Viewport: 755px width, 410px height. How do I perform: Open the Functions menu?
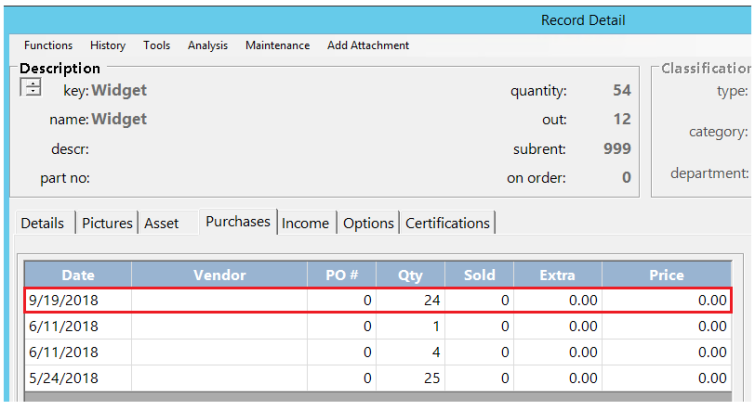(x=48, y=45)
